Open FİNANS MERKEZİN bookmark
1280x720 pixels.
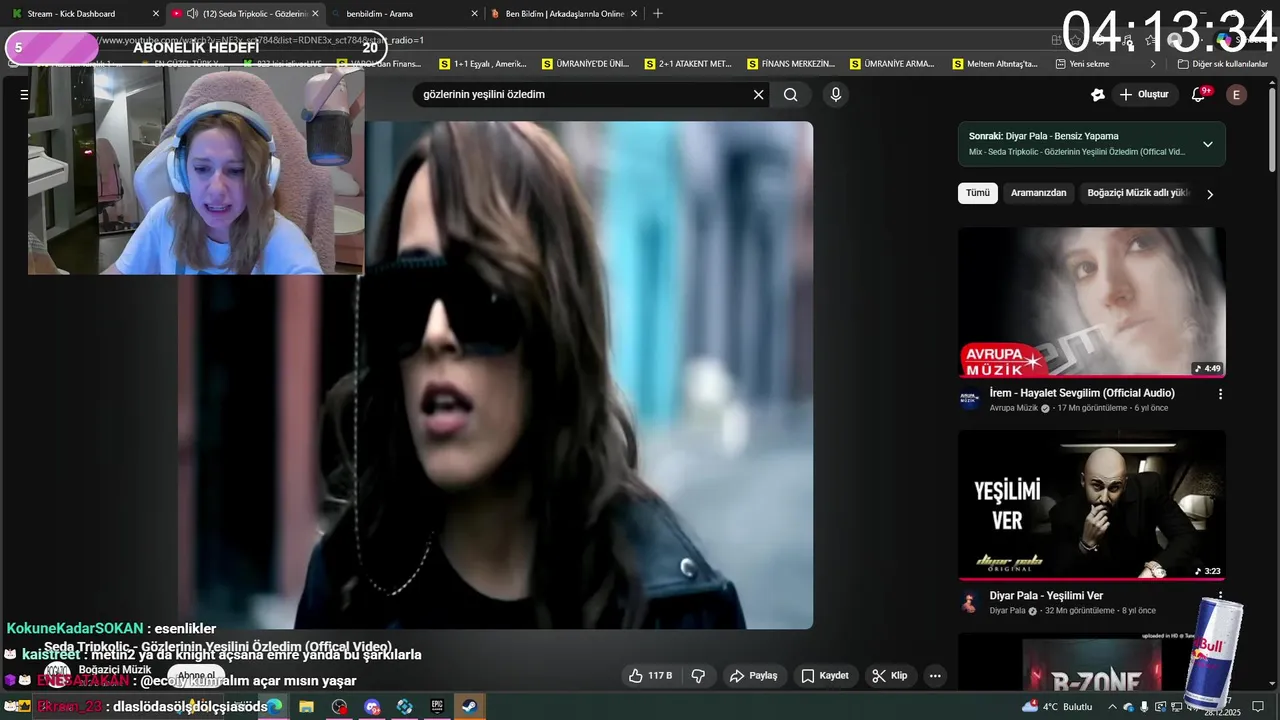pos(790,64)
